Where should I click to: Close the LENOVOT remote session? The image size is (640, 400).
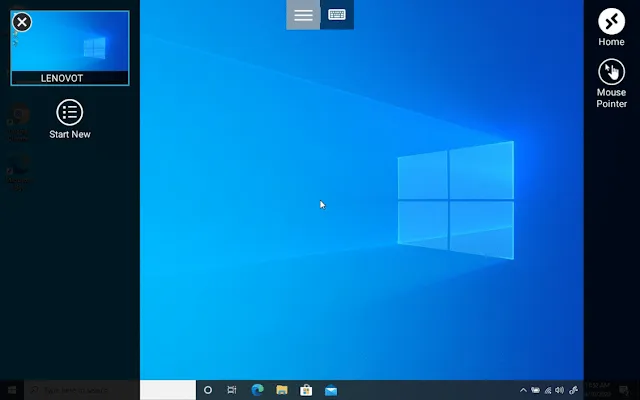pyautogui.click(x=22, y=22)
